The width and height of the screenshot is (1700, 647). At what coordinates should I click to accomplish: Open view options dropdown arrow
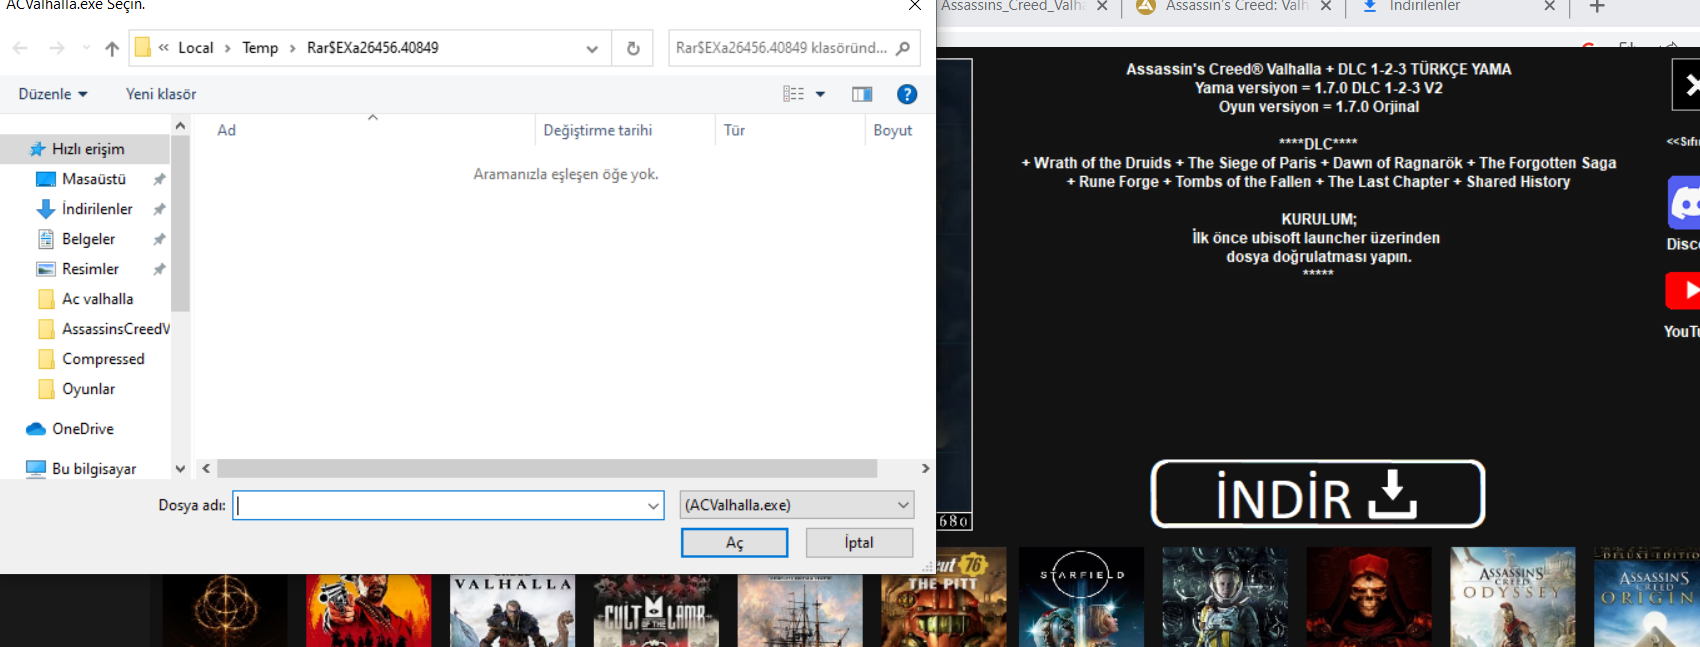pyautogui.click(x=821, y=94)
